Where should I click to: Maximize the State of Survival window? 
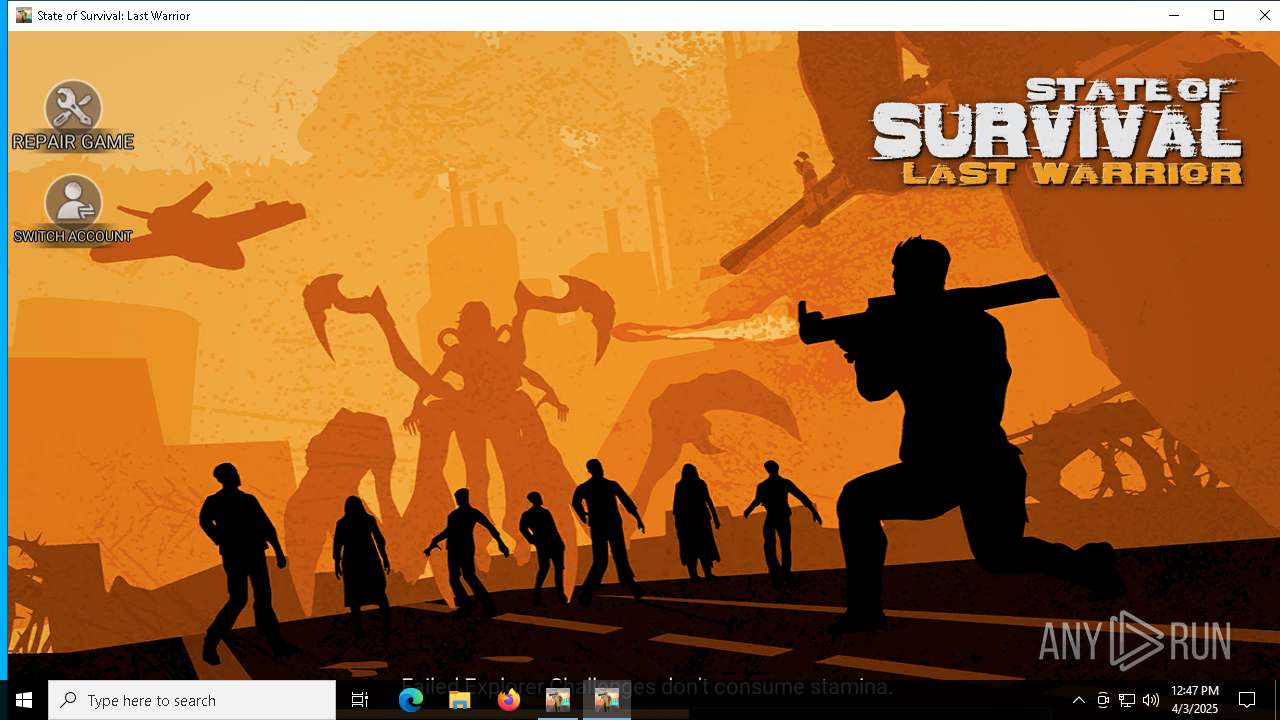[1219, 15]
